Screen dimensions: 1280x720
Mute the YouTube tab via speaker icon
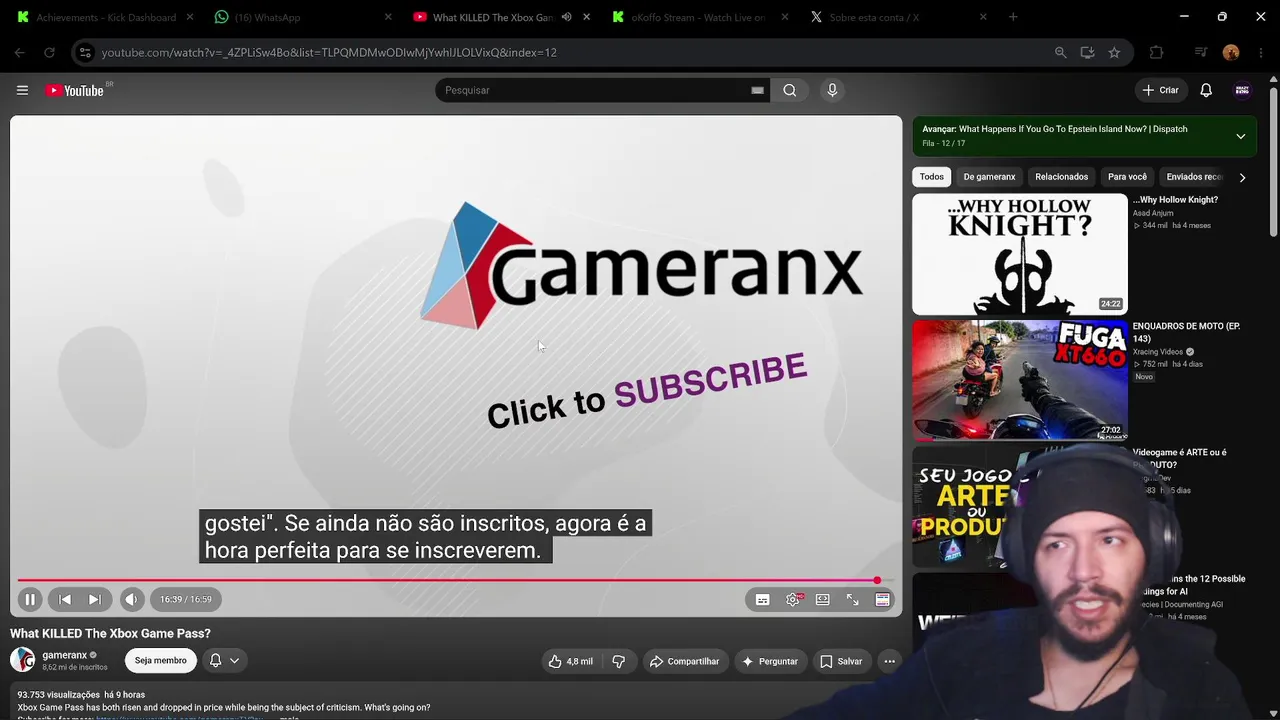[566, 17]
